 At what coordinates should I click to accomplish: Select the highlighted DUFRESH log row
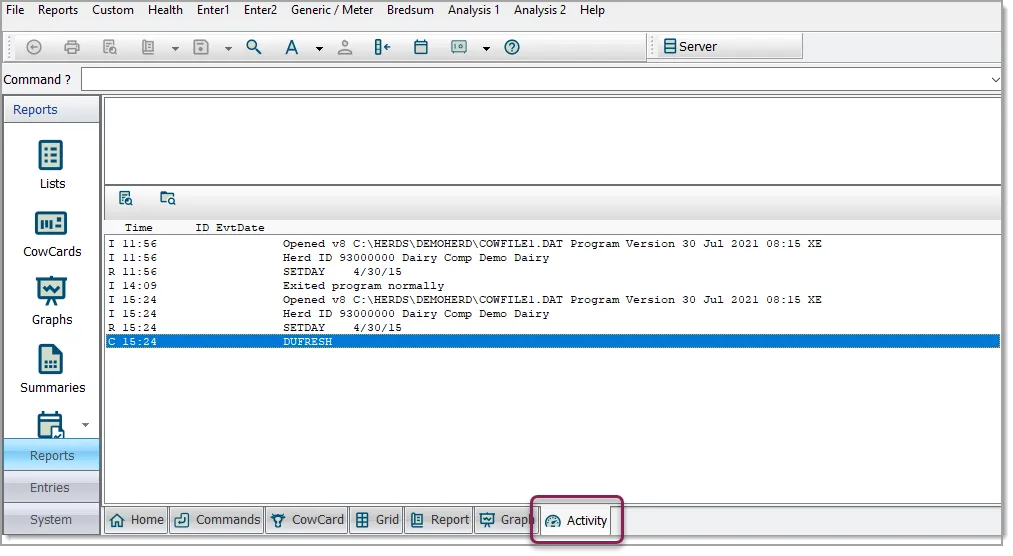click(x=553, y=342)
